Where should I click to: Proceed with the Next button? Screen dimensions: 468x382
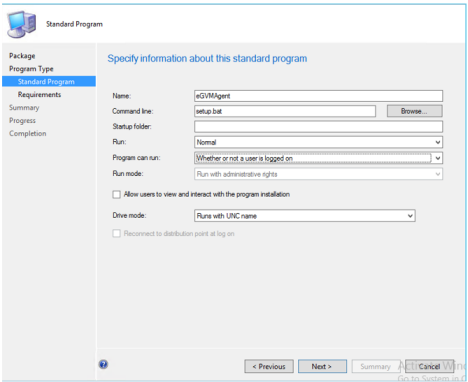(322, 366)
